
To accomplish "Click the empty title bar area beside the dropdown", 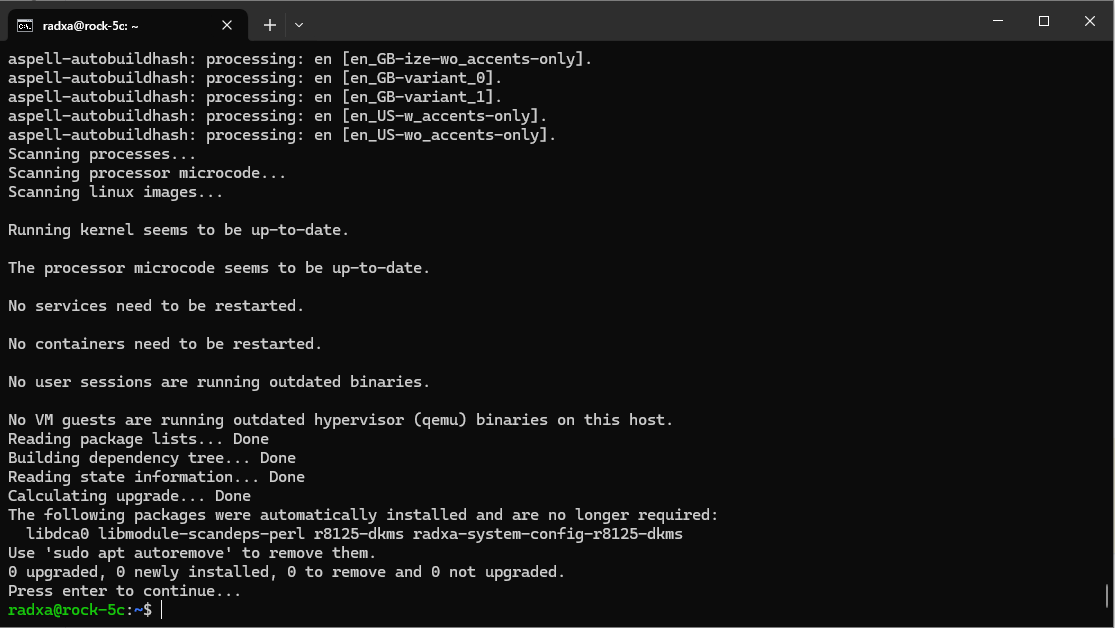I will tap(640, 21).
